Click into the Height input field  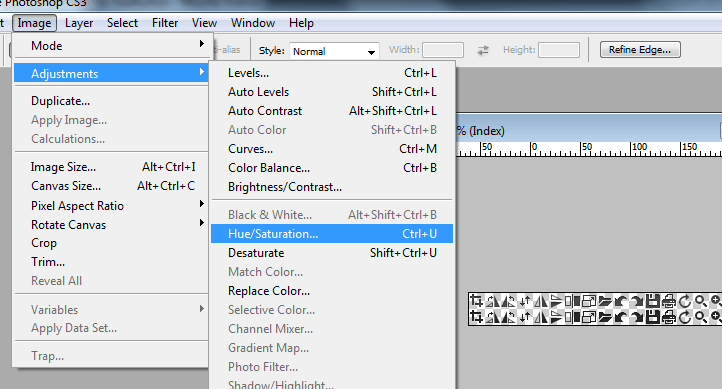(x=559, y=50)
